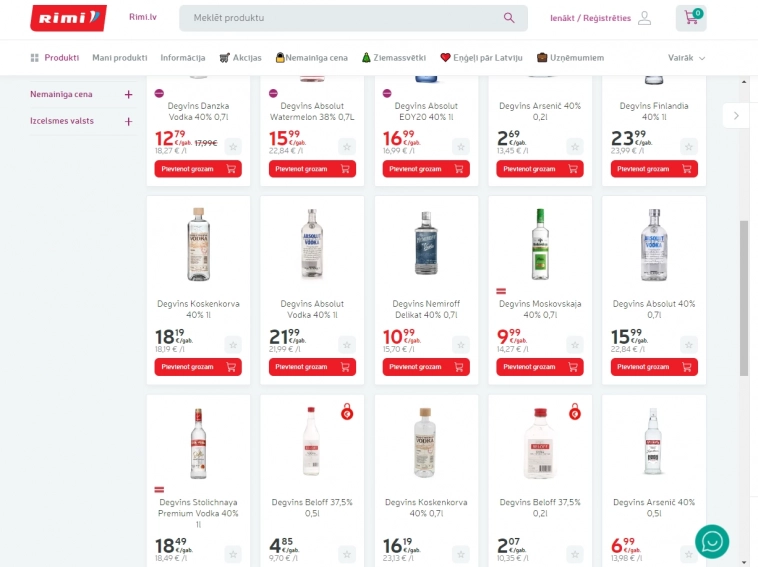Viewport: 758px width, 567px height.
Task: Click the right side panel arrow
Action: [x=736, y=116]
